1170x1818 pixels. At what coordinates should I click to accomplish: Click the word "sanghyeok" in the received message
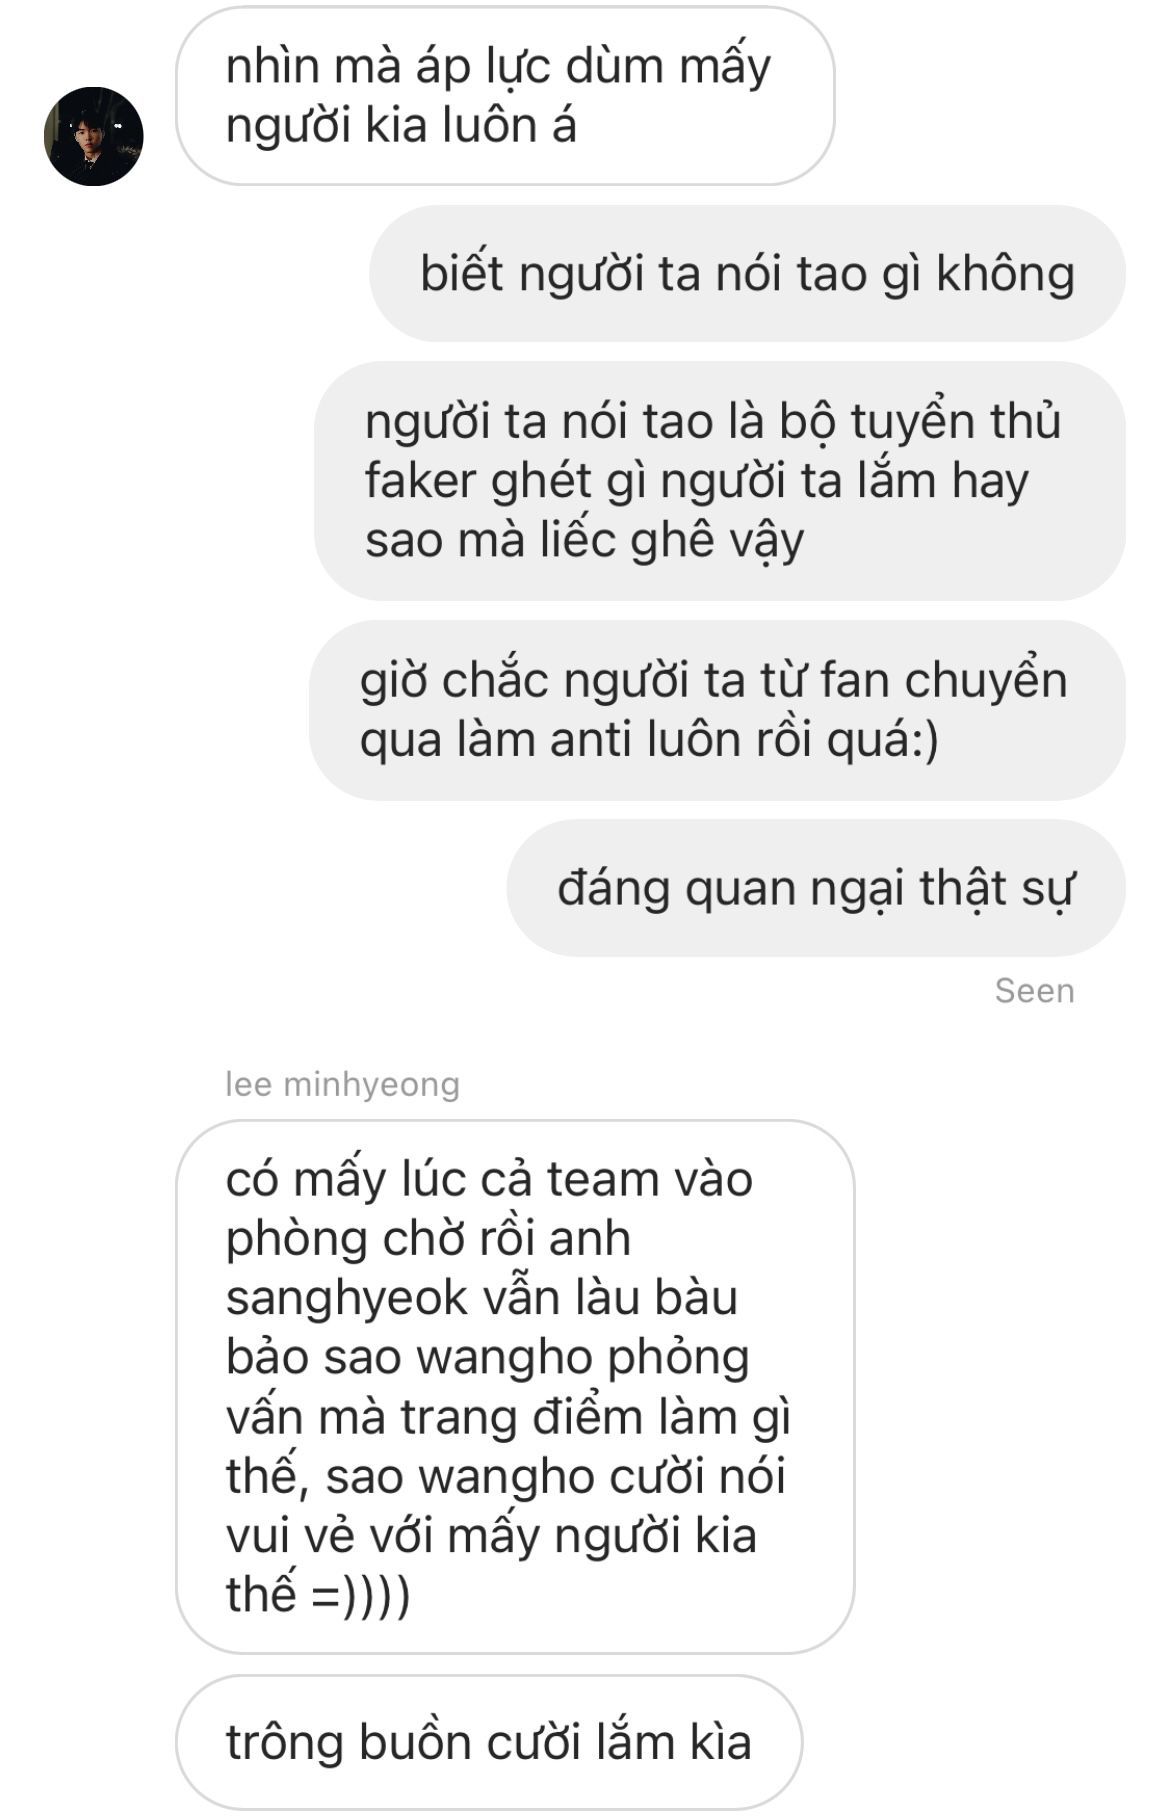347,1298
